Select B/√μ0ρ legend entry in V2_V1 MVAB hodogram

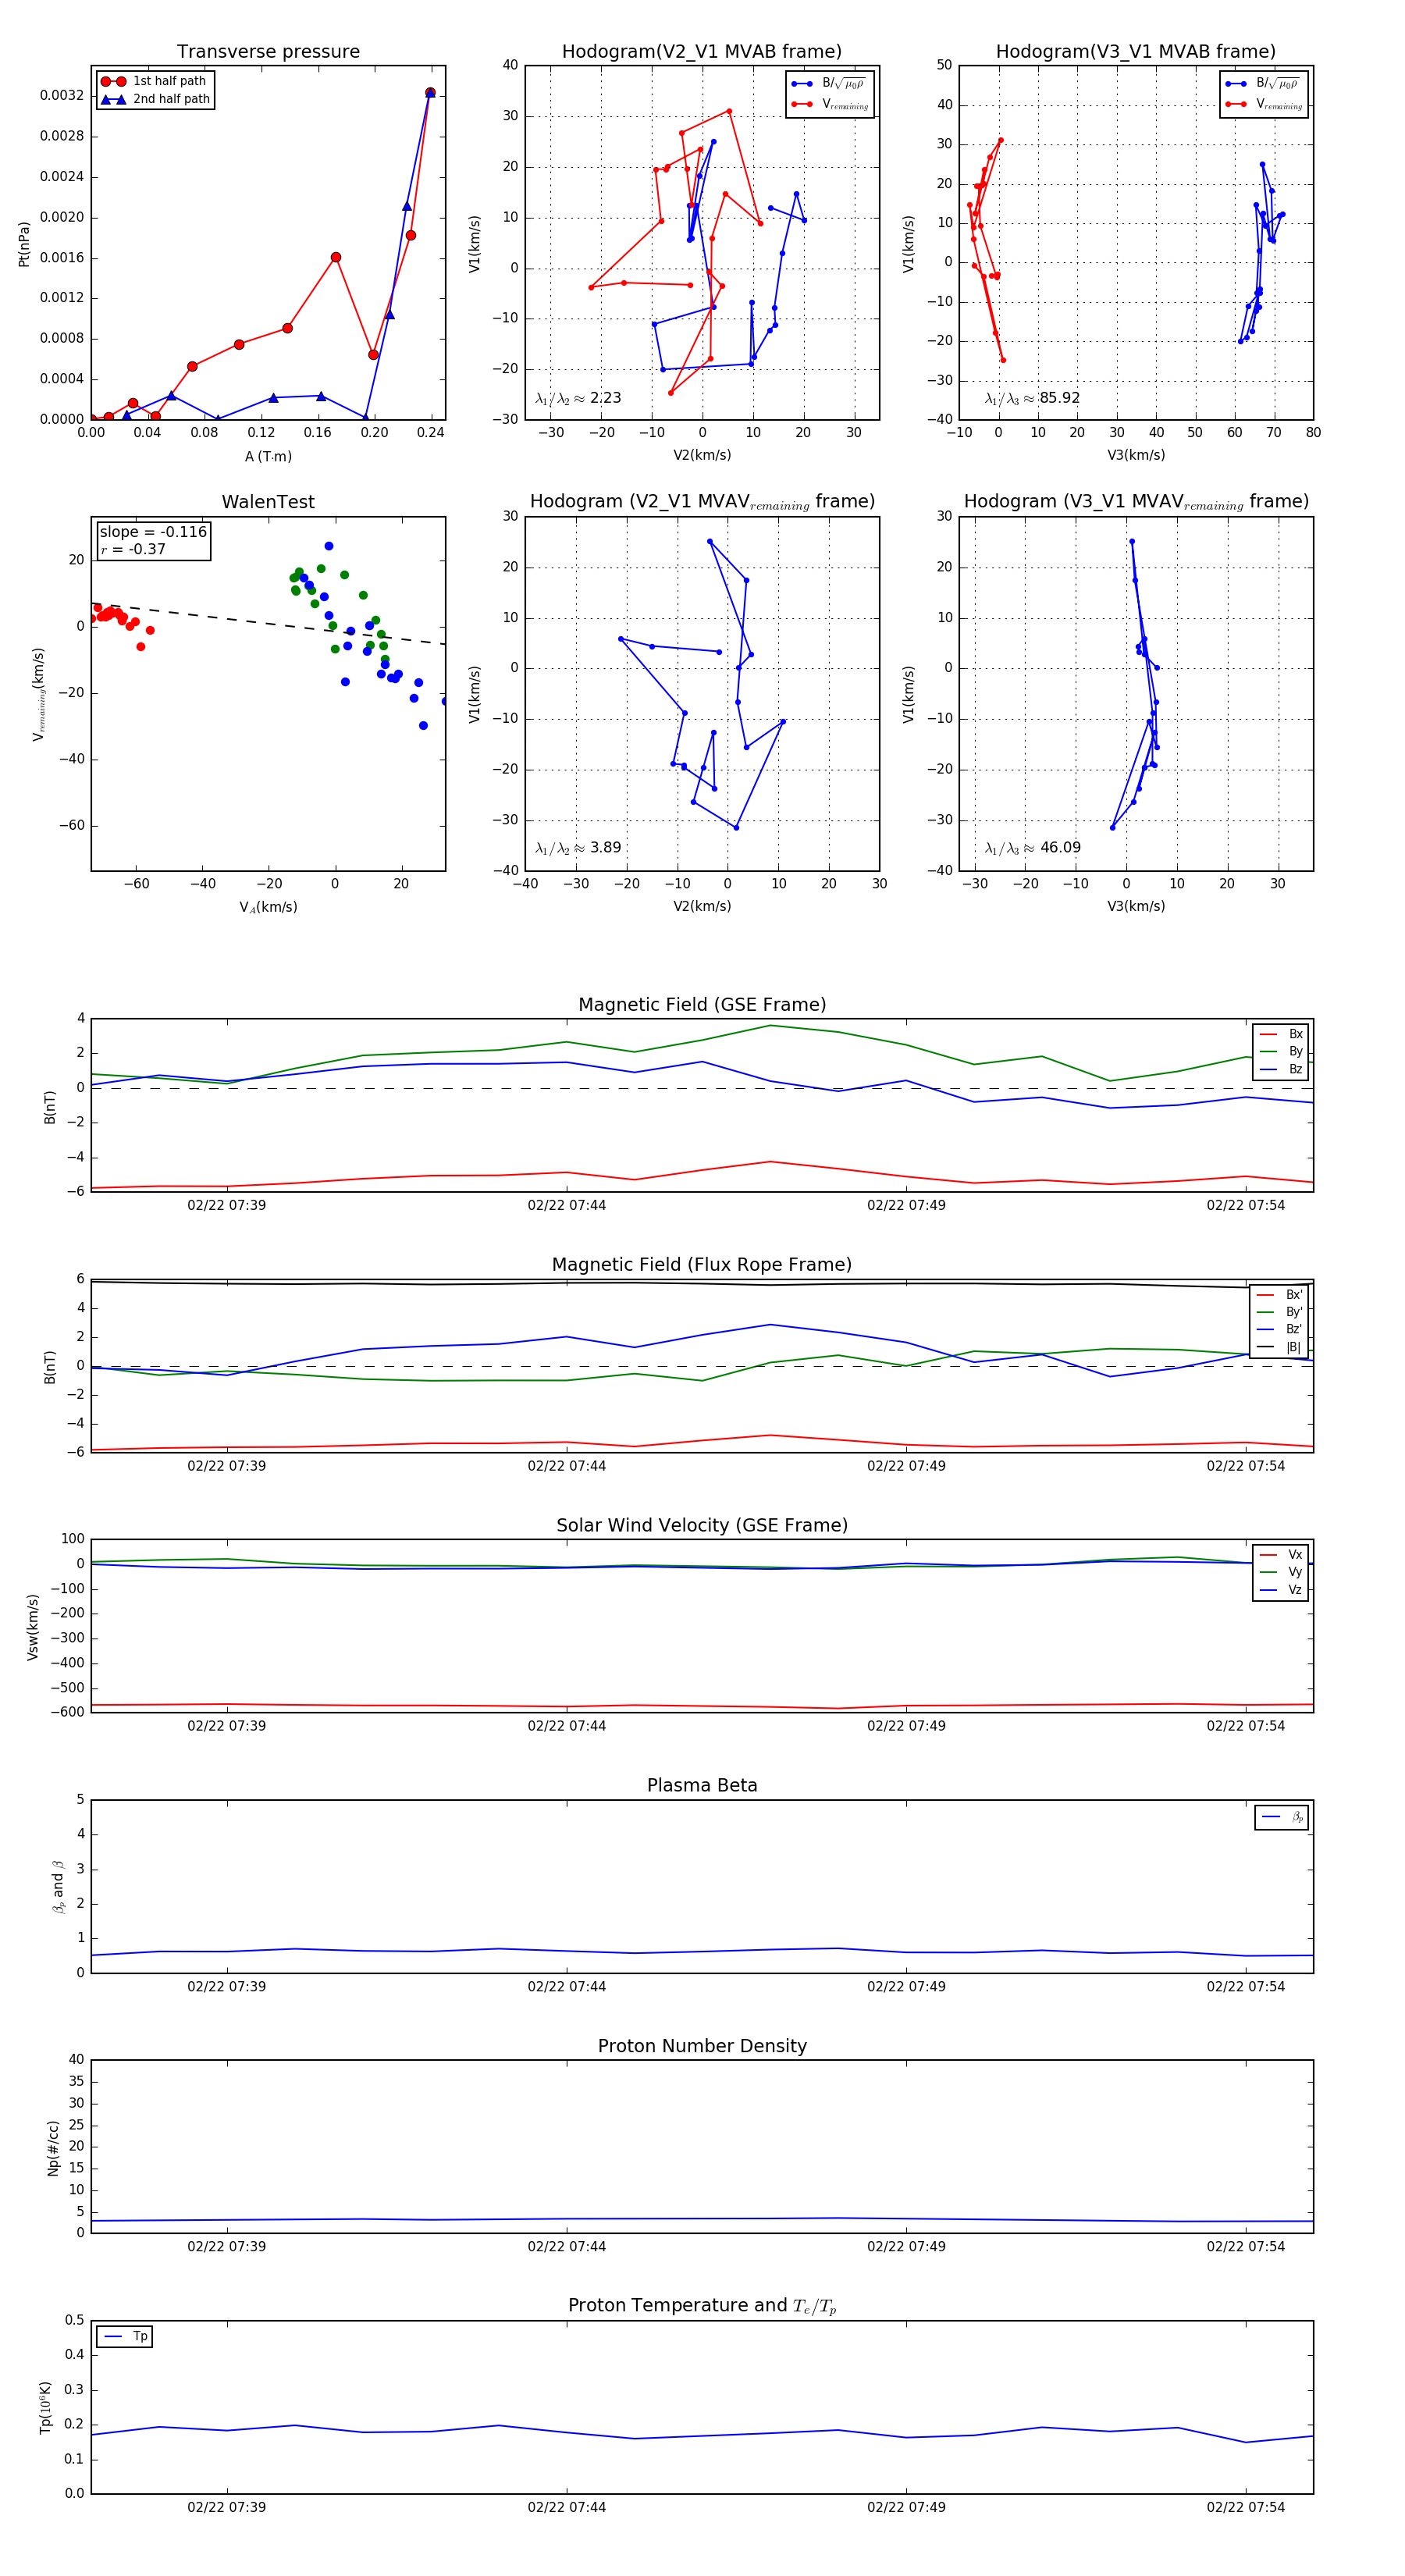(829, 84)
